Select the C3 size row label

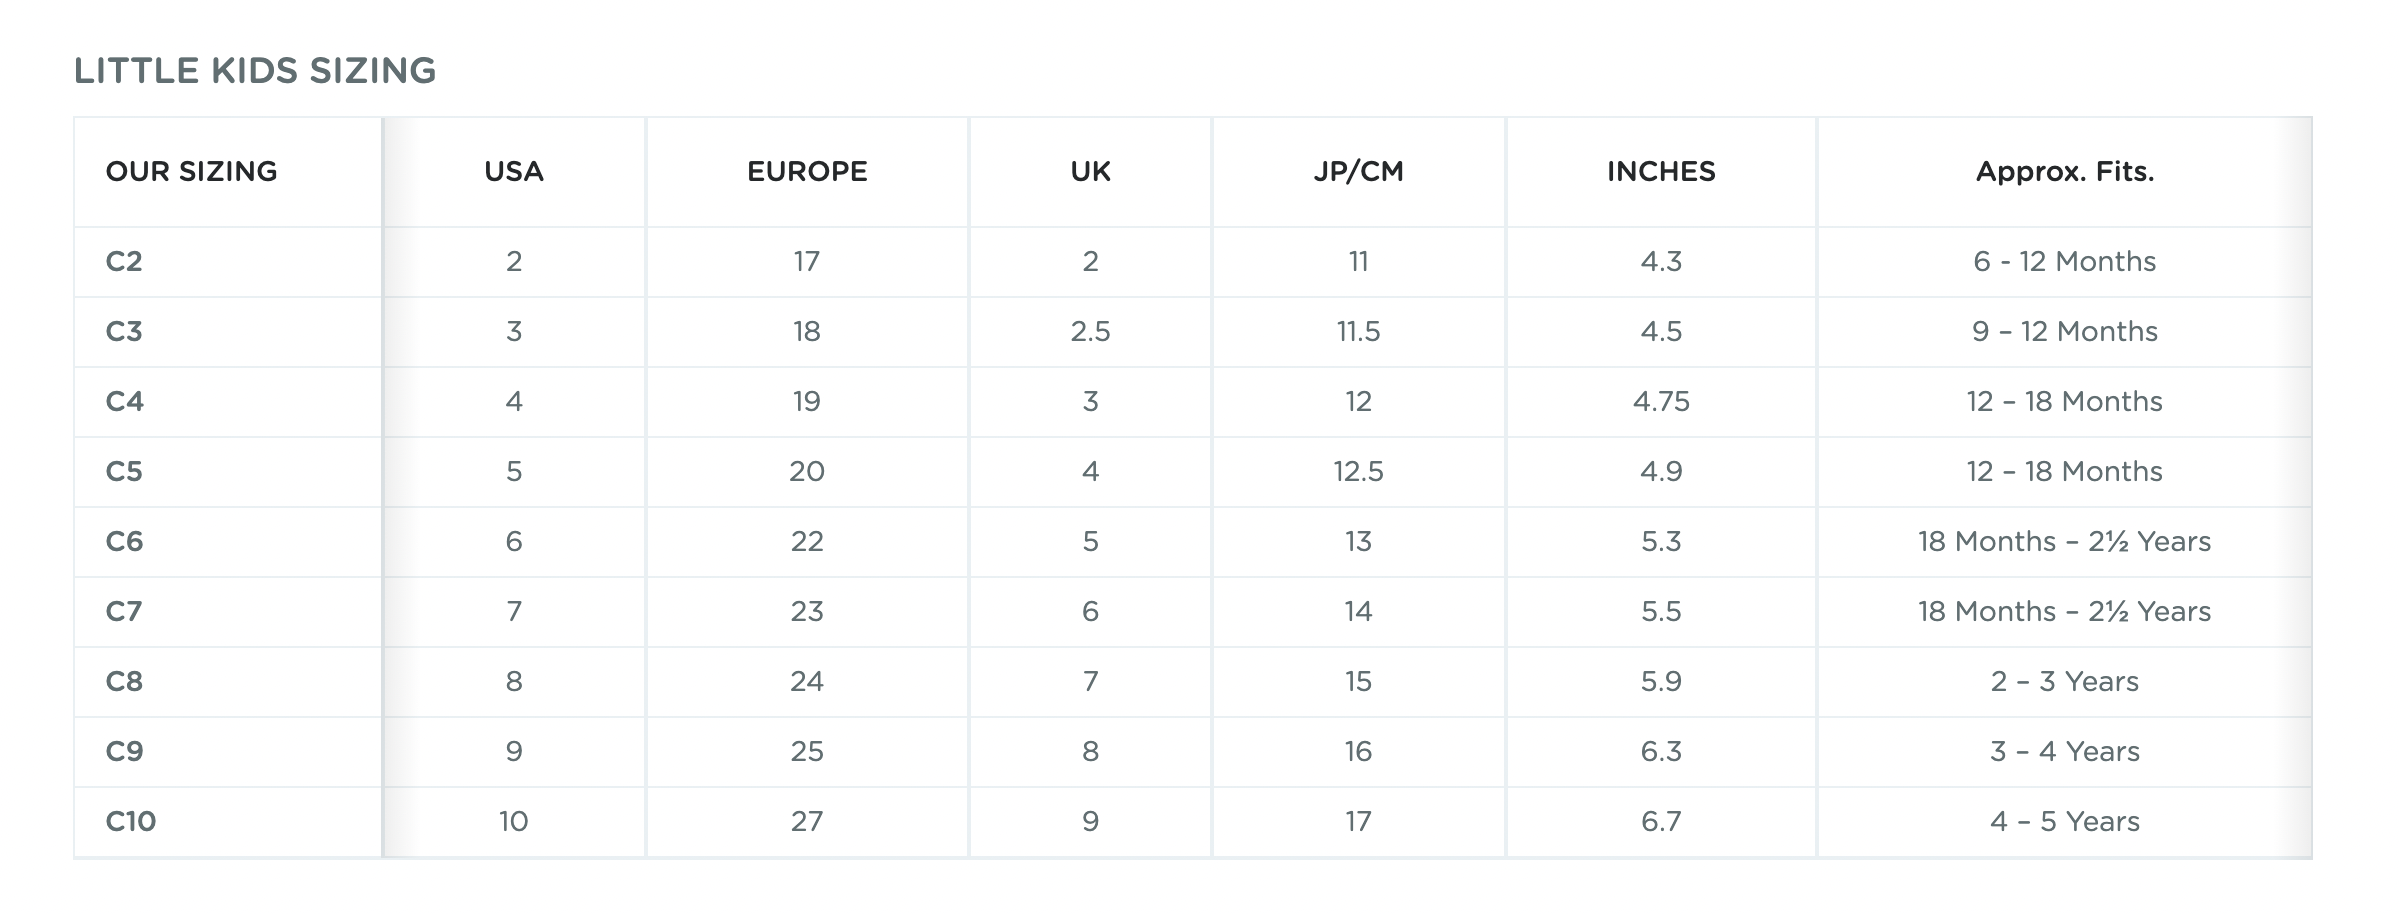(124, 332)
